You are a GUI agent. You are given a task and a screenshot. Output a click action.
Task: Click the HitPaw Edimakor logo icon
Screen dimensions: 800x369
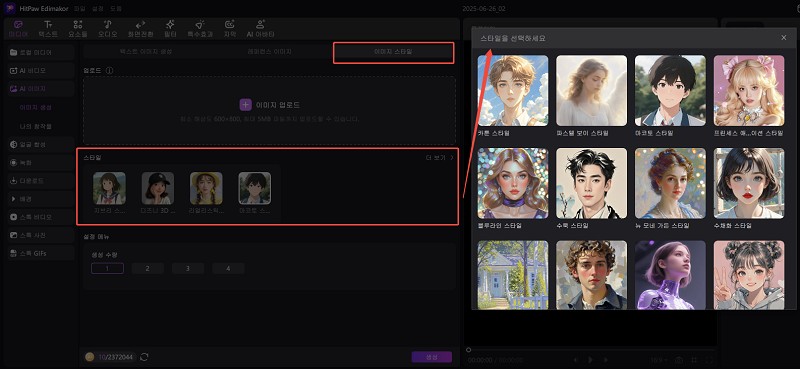9,9
